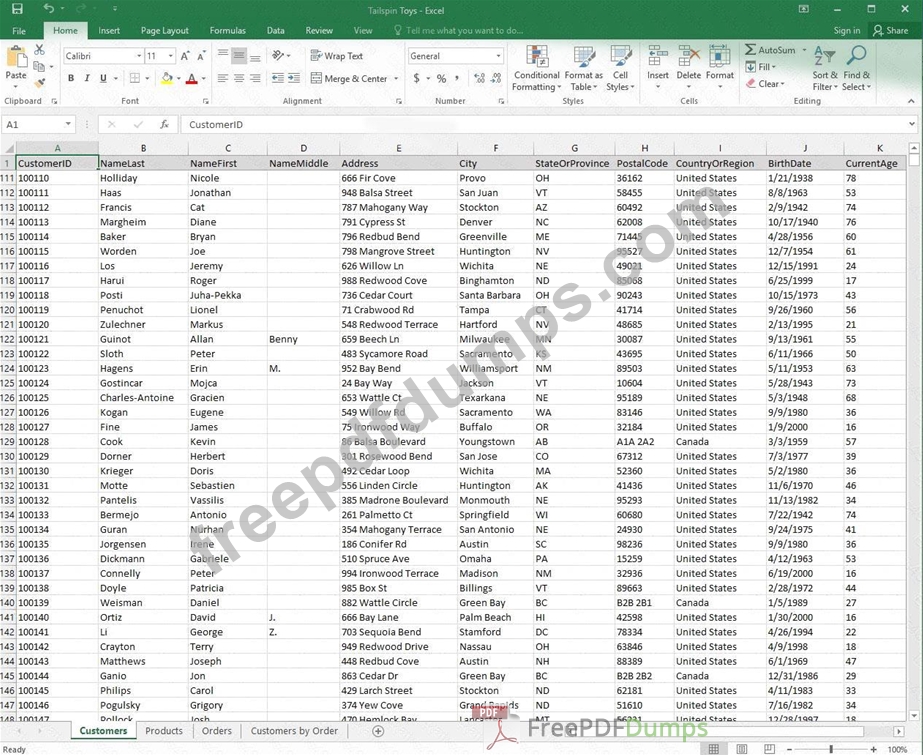
Task: Open Format as Table gallery
Action: point(583,68)
